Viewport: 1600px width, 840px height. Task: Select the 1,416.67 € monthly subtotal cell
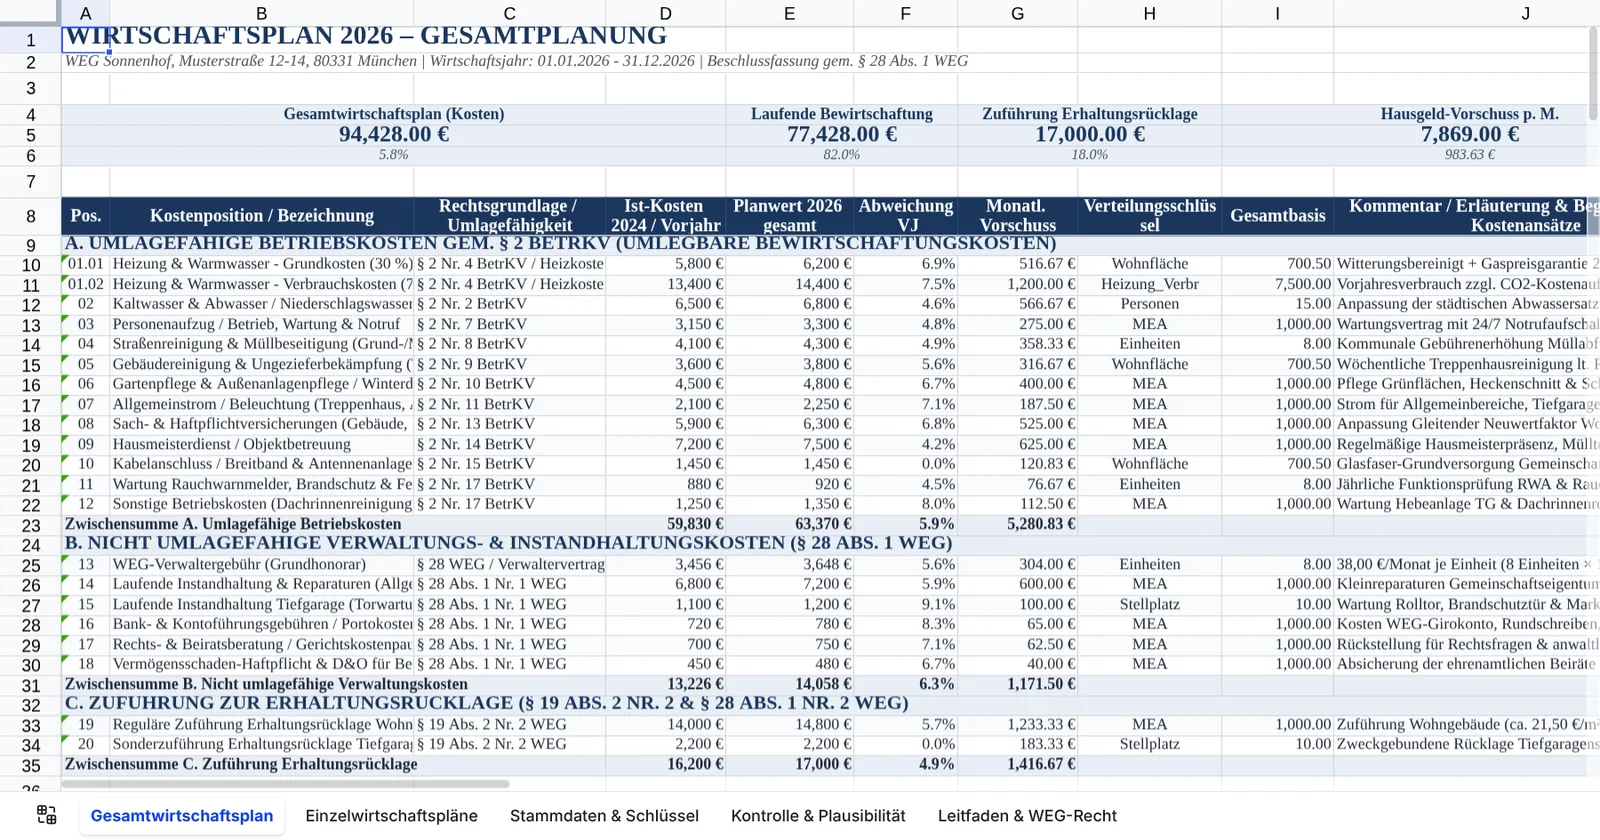tap(1017, 764)
